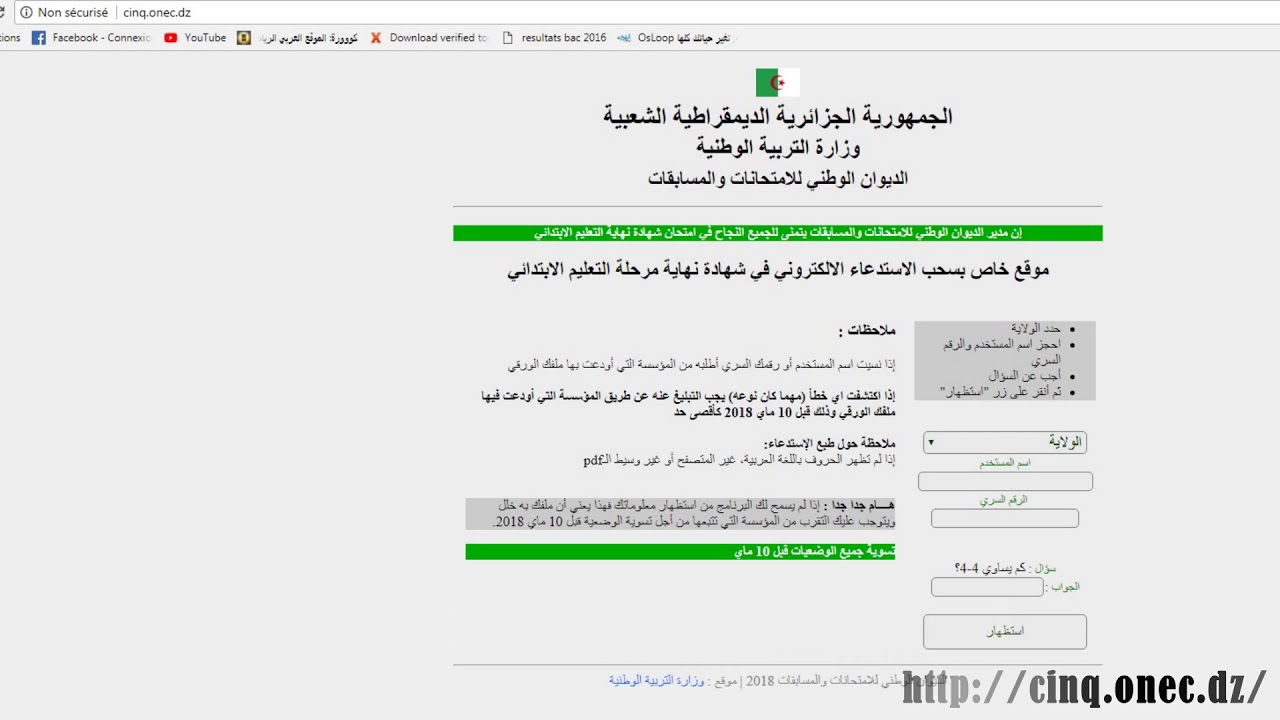Screen dimensions: 1280x720
Task: Open the كووورة Arabic site bookmark
Action: click(x=298, y=38)
